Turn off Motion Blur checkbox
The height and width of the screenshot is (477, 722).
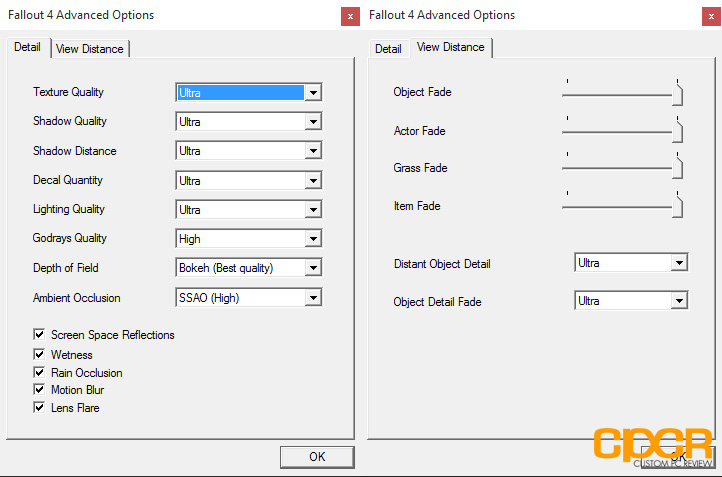[39, 390]
